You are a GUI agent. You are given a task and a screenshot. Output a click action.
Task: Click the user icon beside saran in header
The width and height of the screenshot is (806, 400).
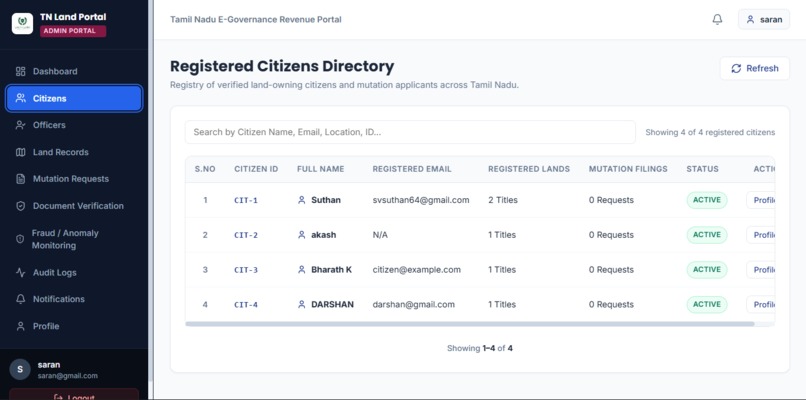(x=750, y=20)
